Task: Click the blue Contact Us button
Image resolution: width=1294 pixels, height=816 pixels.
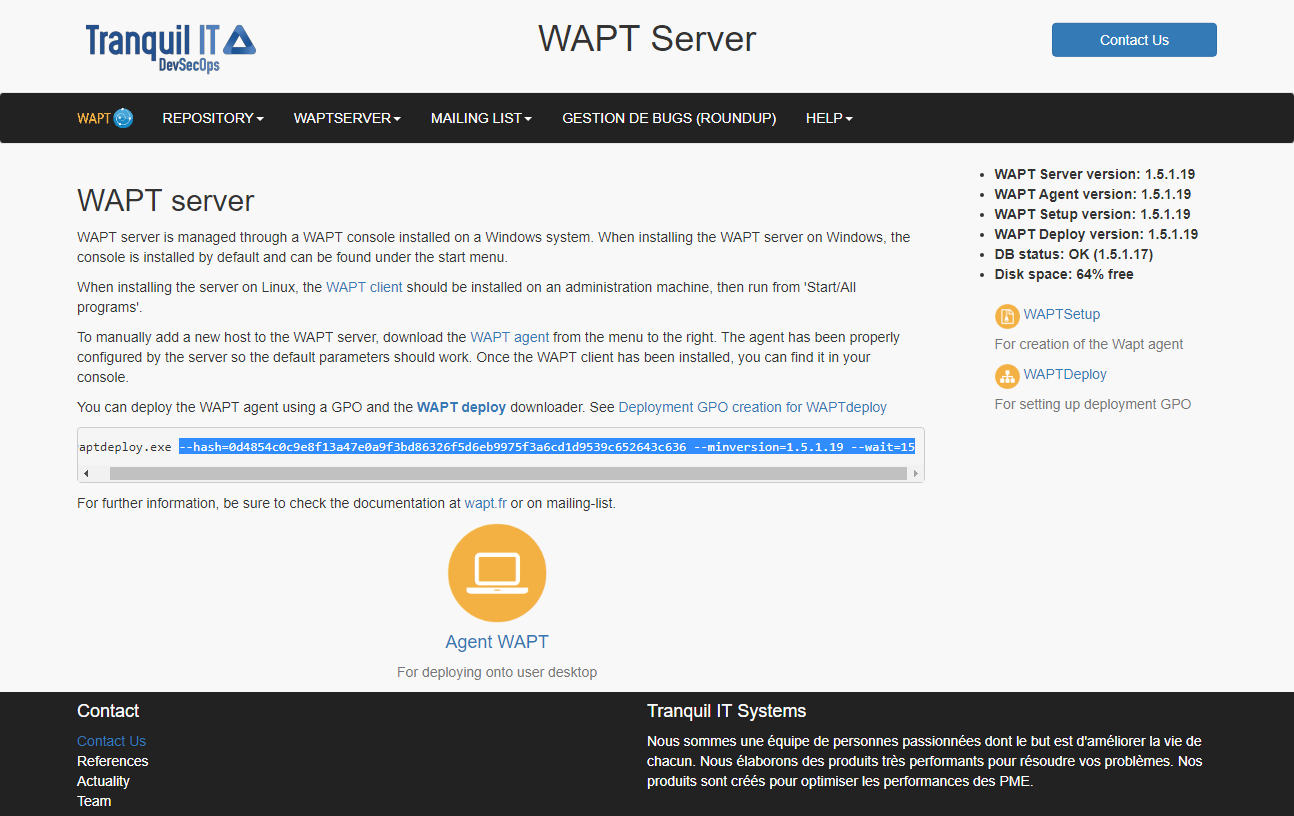Action: point(1134,40)
